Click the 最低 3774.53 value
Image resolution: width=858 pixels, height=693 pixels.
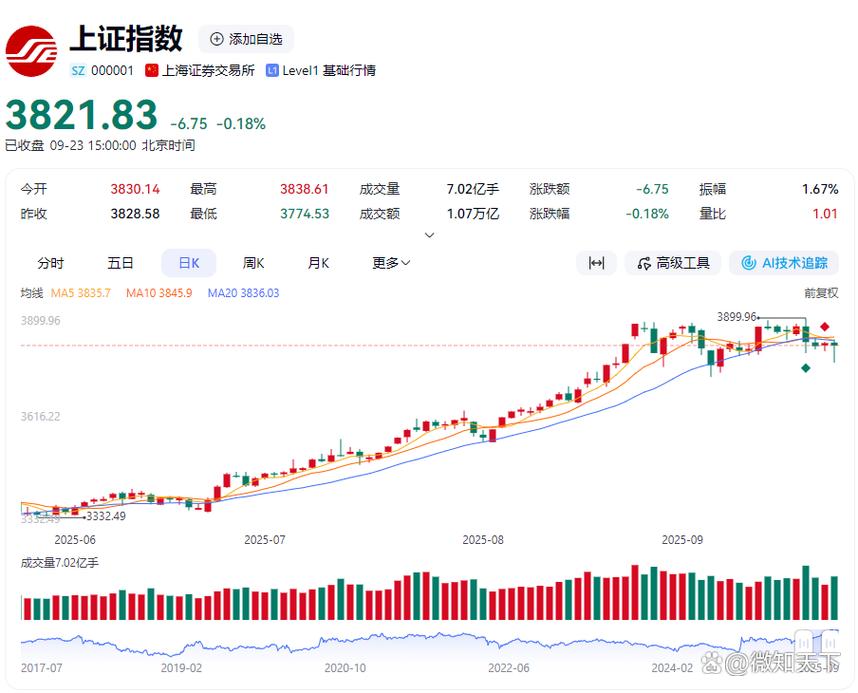(x=305, y=214)
